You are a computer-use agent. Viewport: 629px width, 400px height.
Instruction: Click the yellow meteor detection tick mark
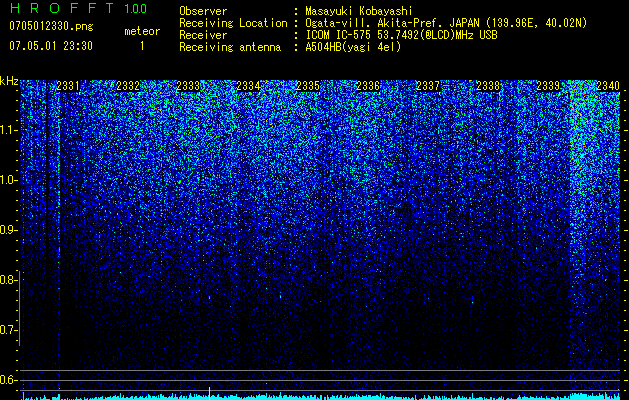pos(209,393)
